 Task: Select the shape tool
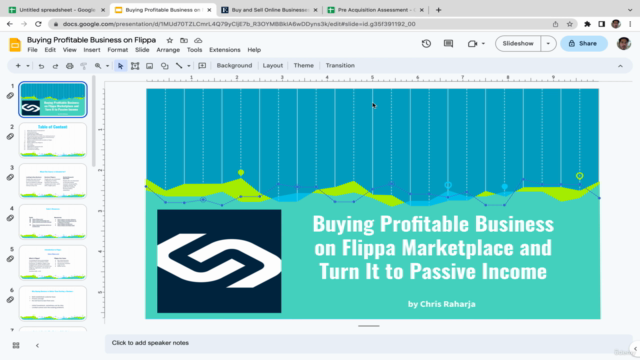164,66
